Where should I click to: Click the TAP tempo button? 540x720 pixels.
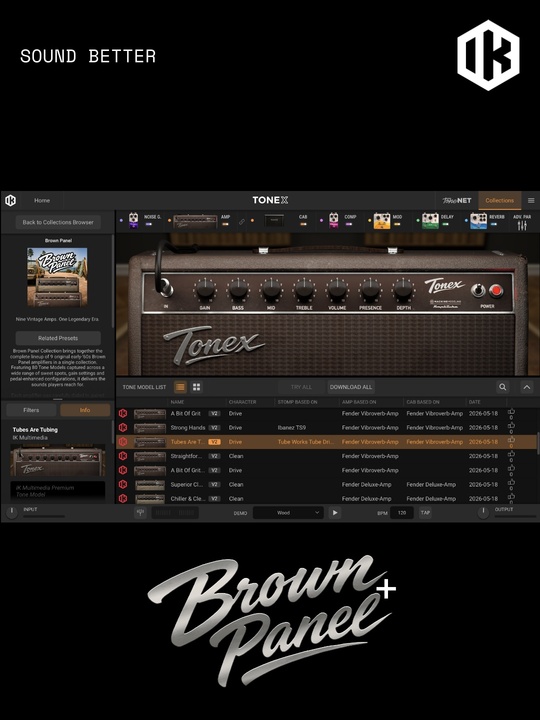[x=425, y=512]
